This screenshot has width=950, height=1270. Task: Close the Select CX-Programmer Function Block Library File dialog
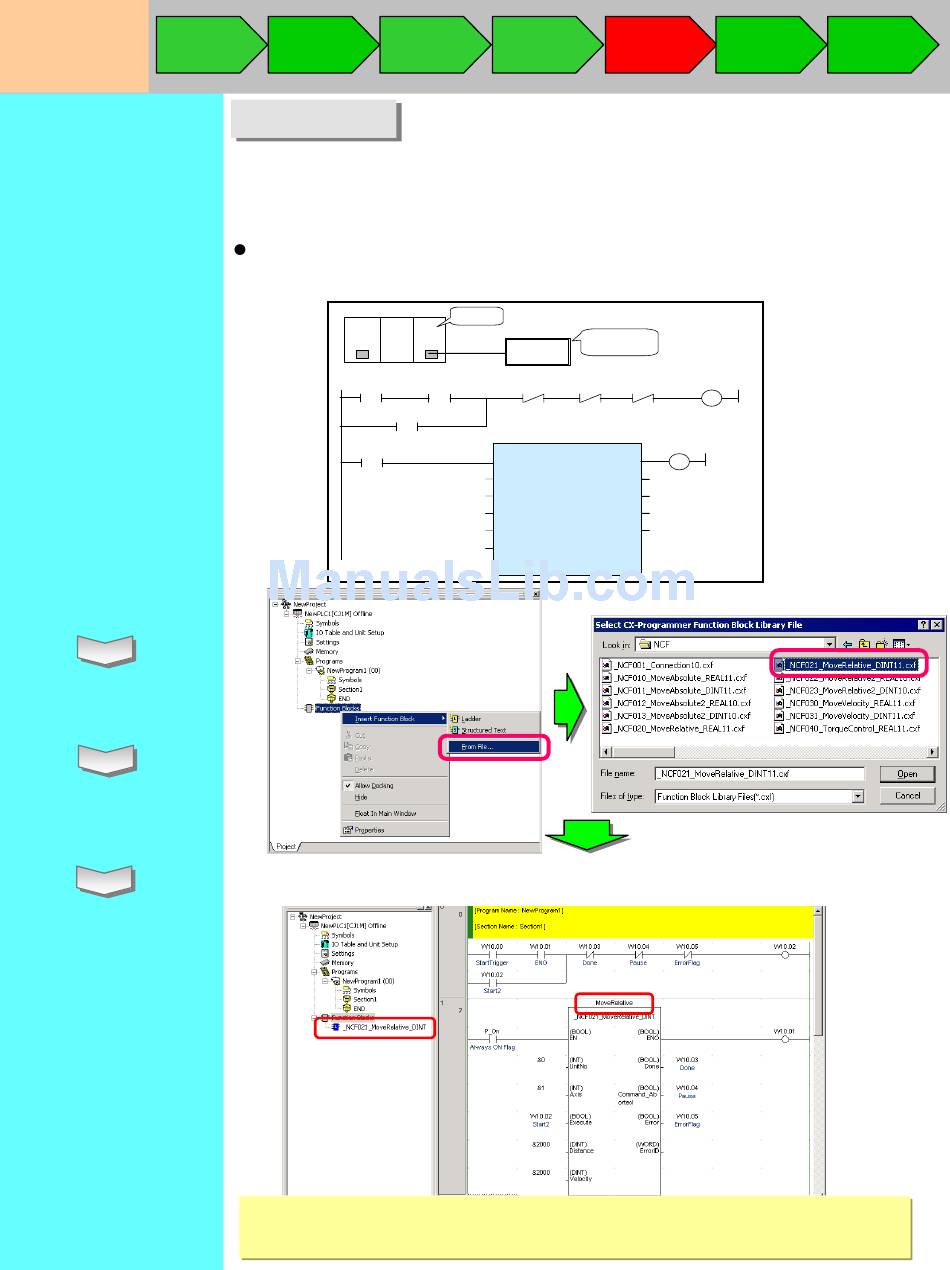coord(937,624)
